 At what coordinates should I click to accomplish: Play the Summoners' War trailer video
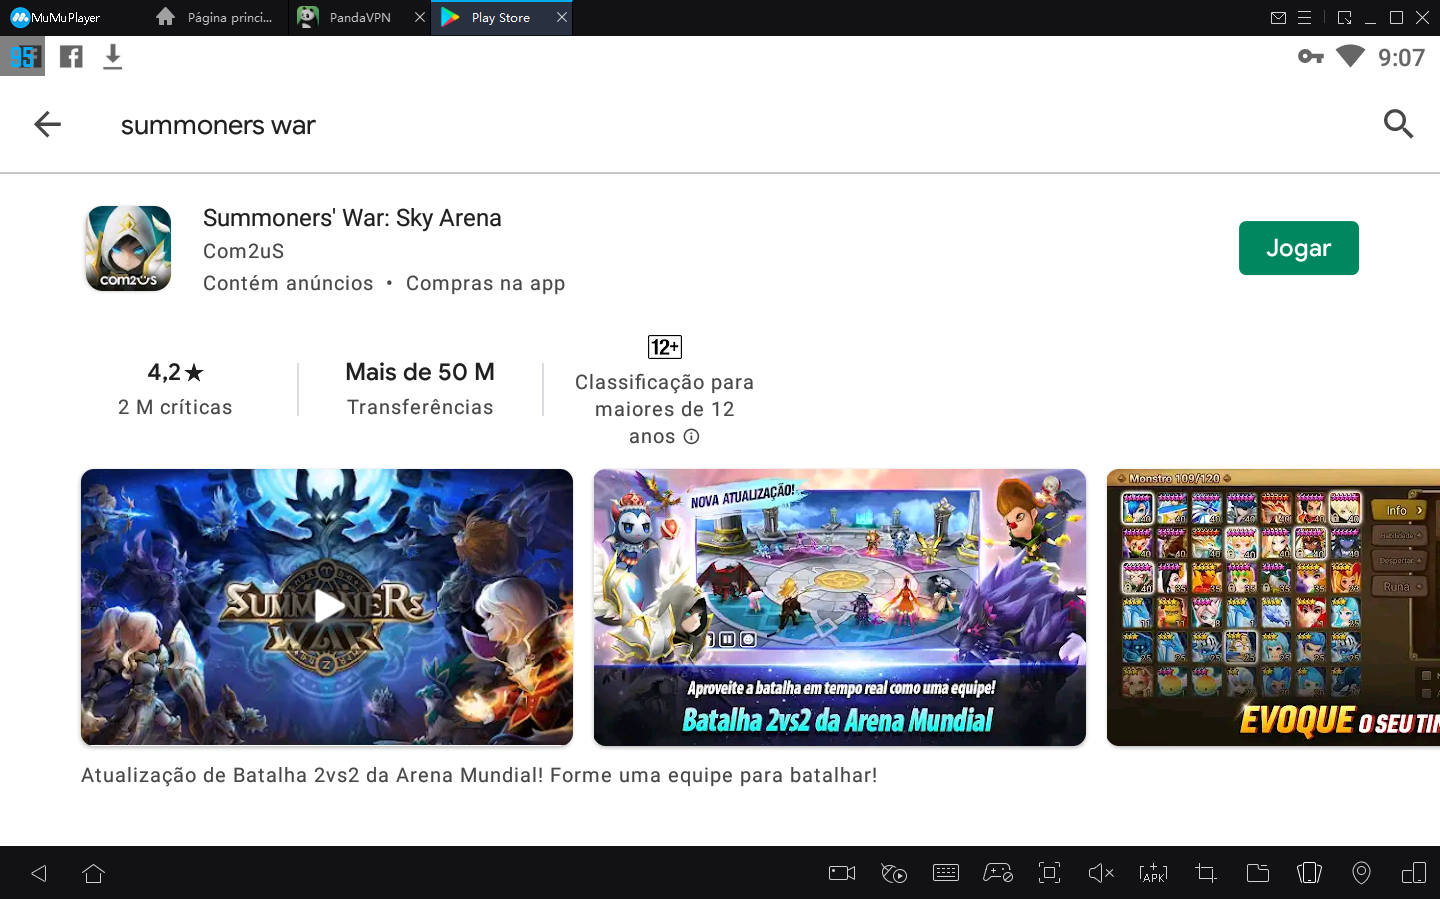click(327, 606)
